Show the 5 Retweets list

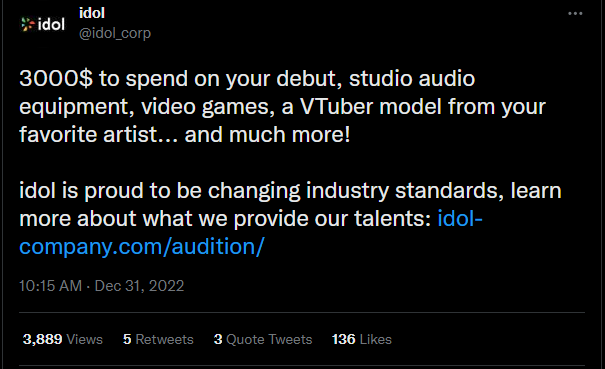pos(158,339)
